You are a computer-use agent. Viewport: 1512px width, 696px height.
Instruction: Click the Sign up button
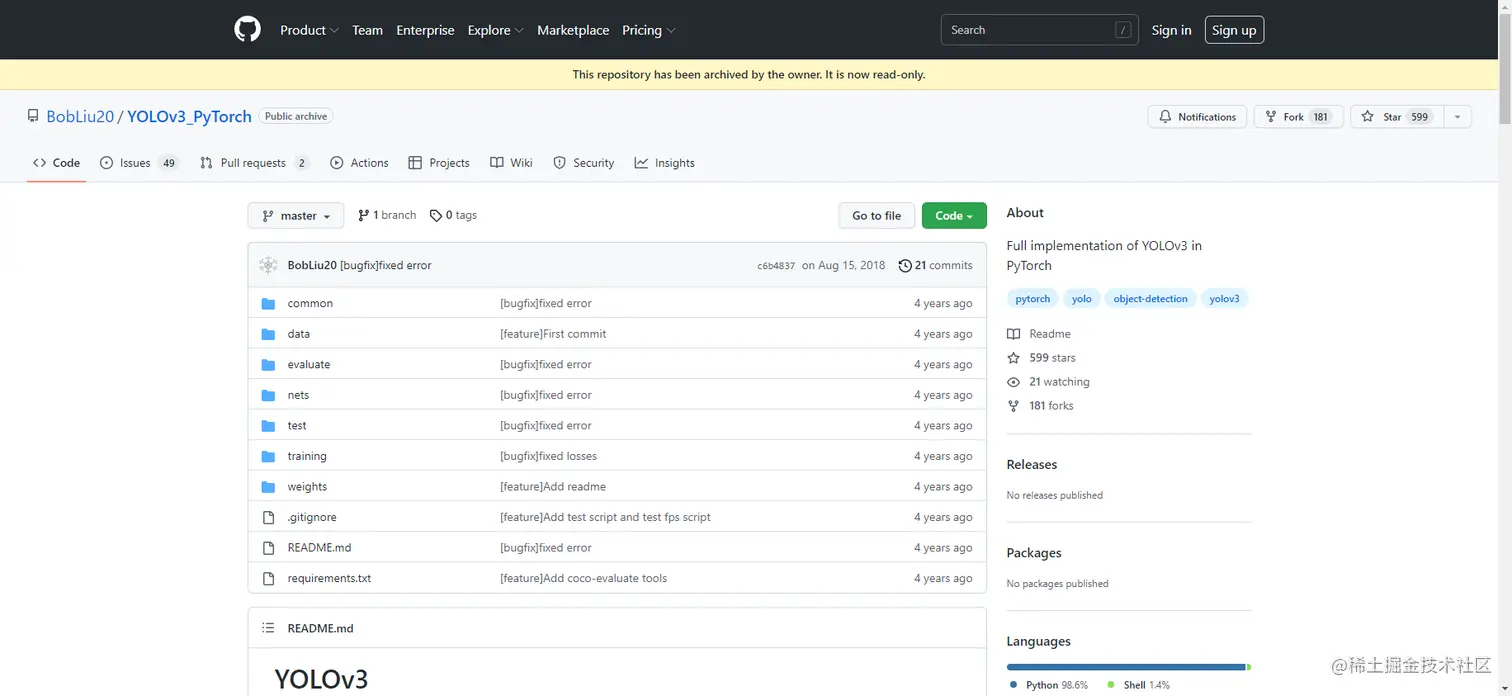coord(1234,30)
